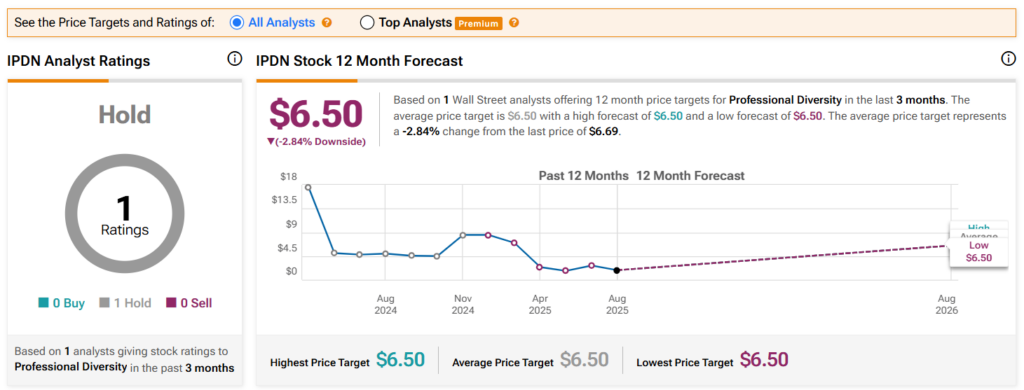Click info icon beside IPDN Analyst Ratings

[x=234, y=59]
